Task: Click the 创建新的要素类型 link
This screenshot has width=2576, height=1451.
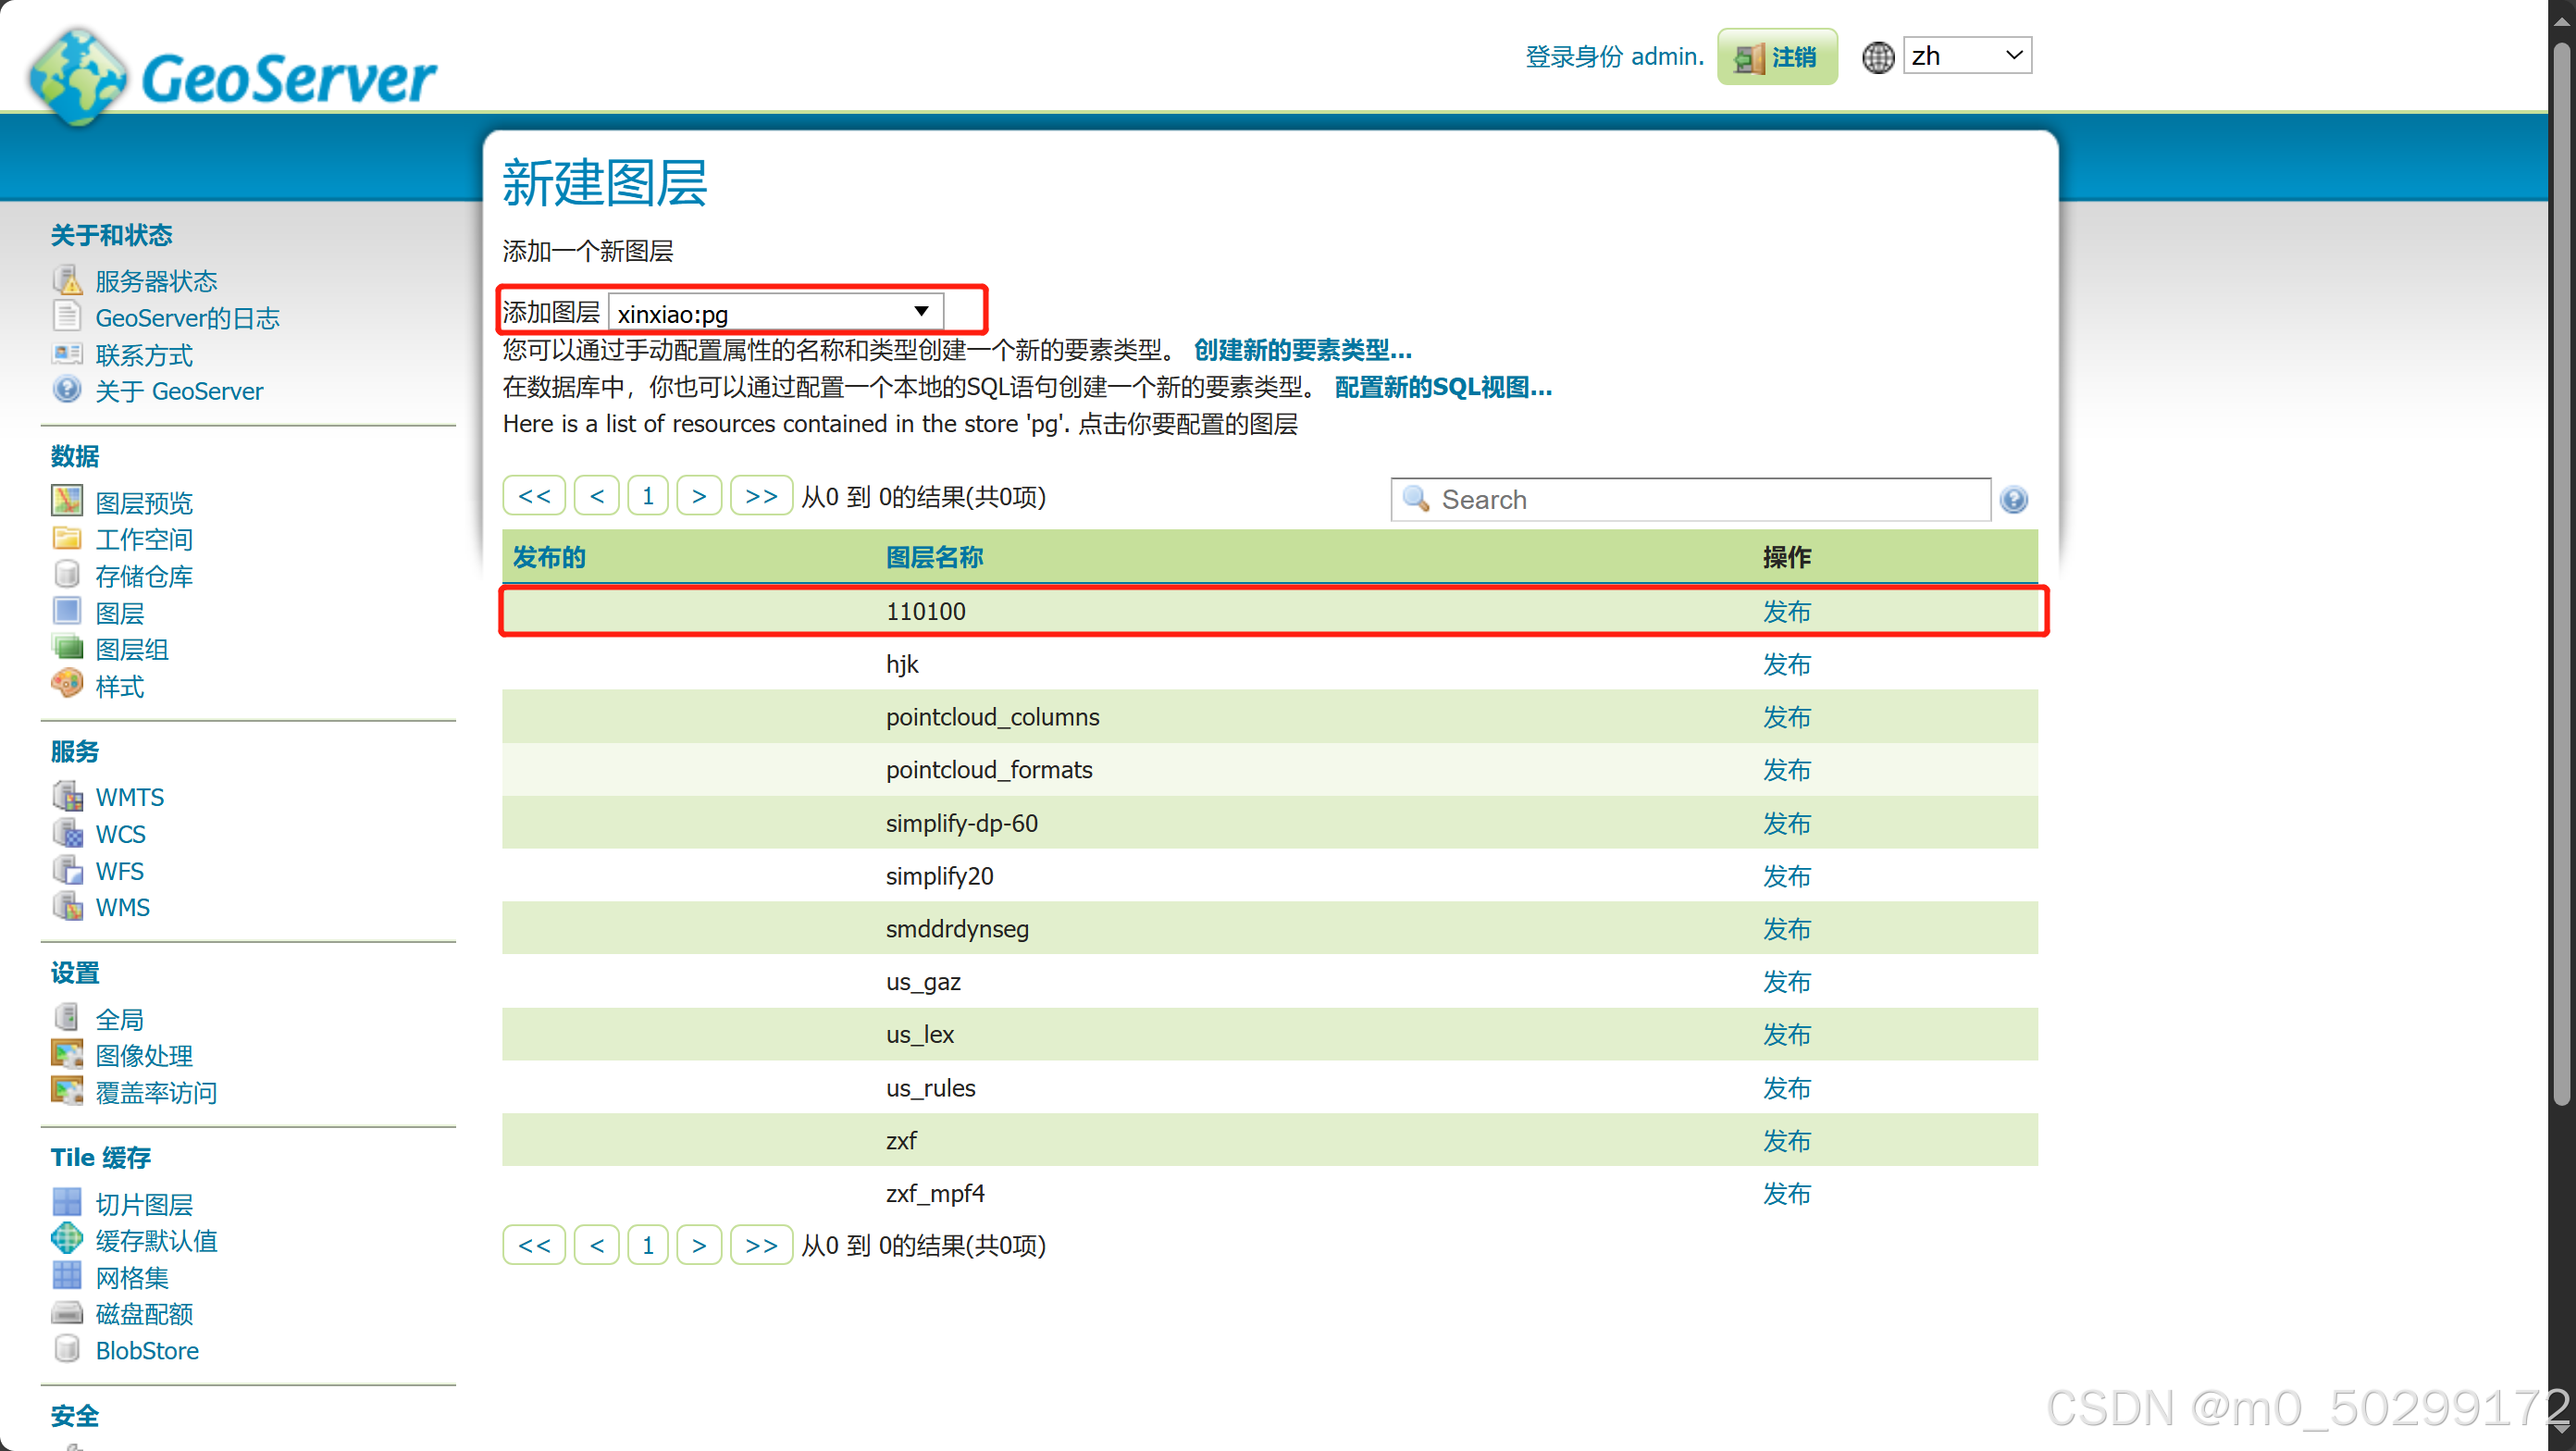Action: (1303, 350)
